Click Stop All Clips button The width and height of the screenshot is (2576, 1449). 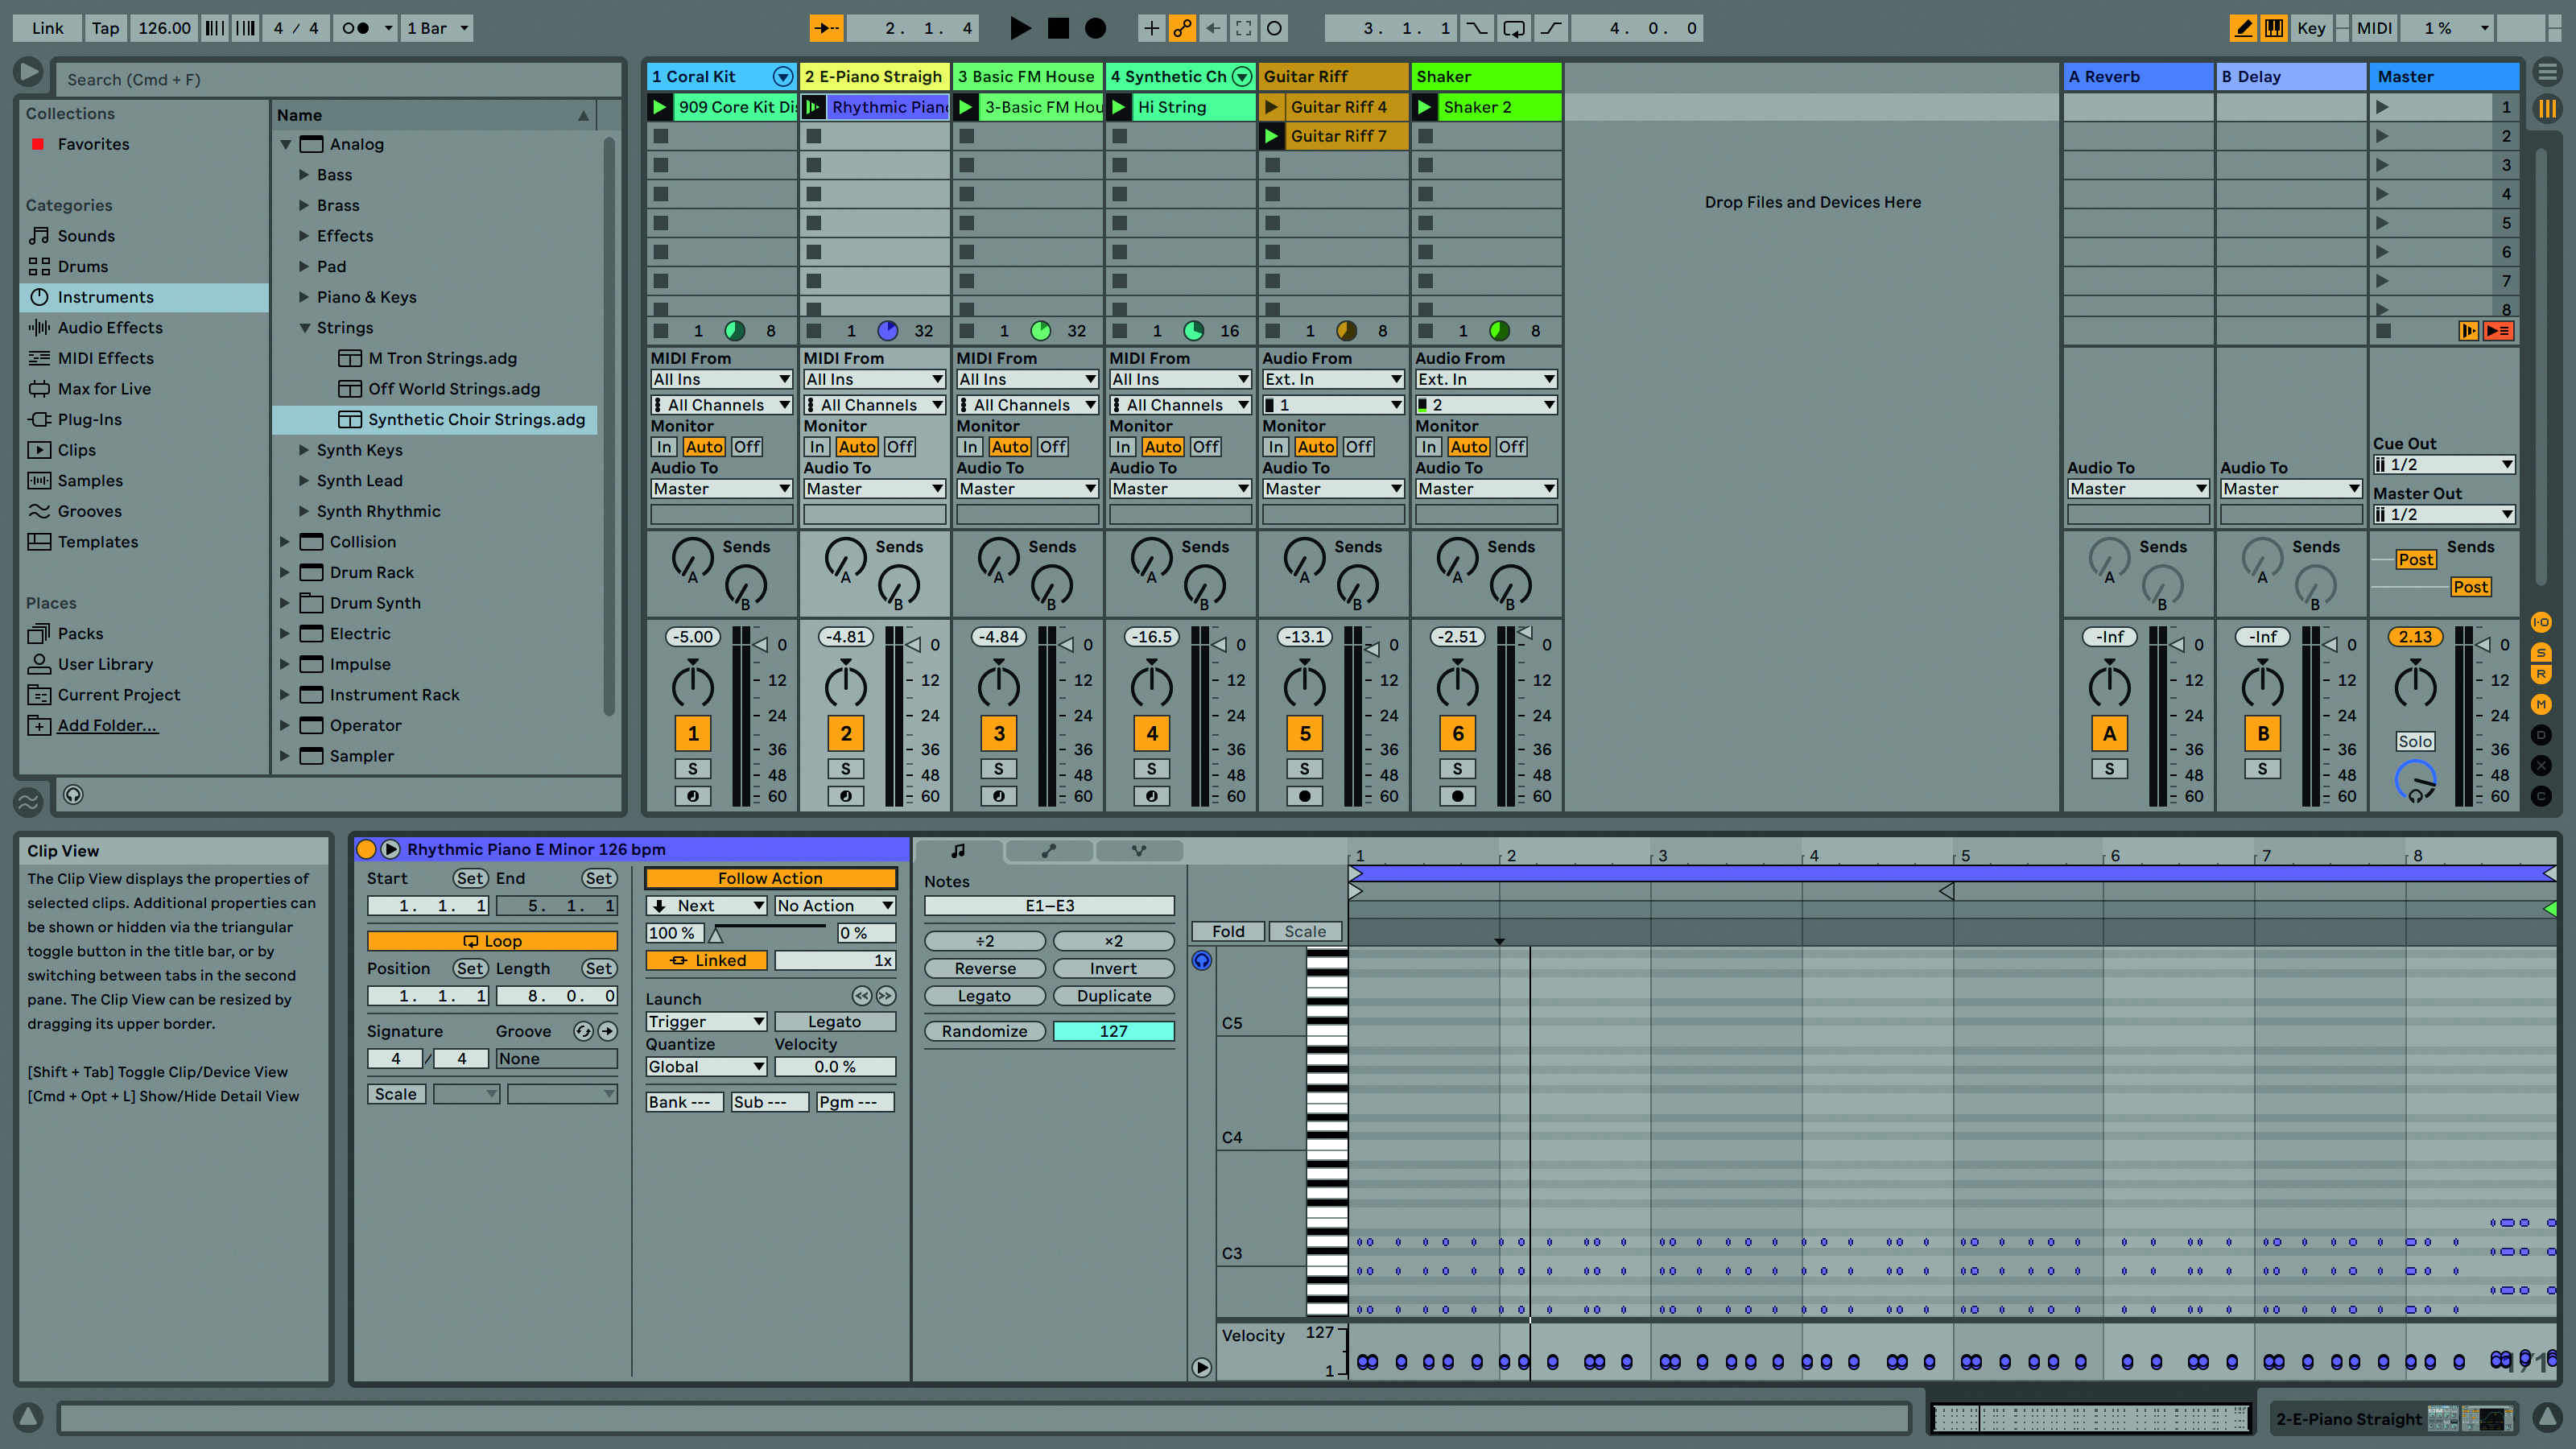[x=2384, y=331]
